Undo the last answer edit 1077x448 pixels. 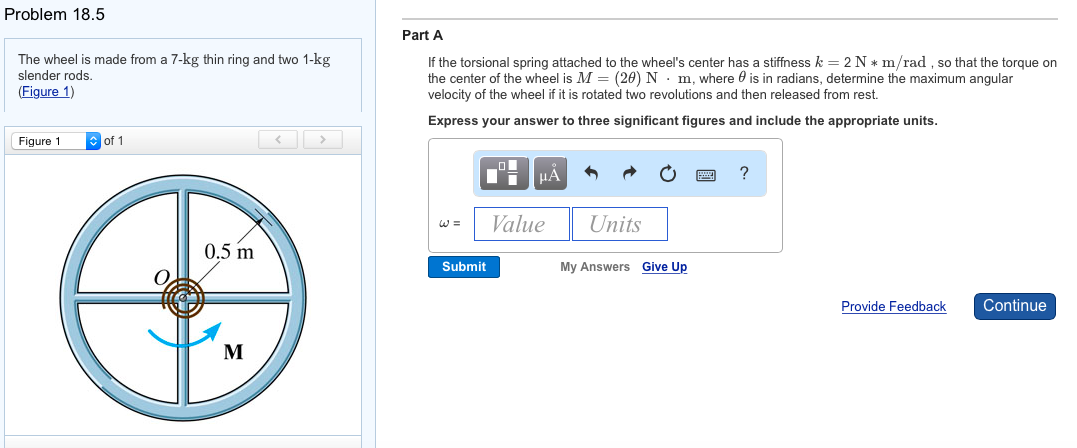591,174
